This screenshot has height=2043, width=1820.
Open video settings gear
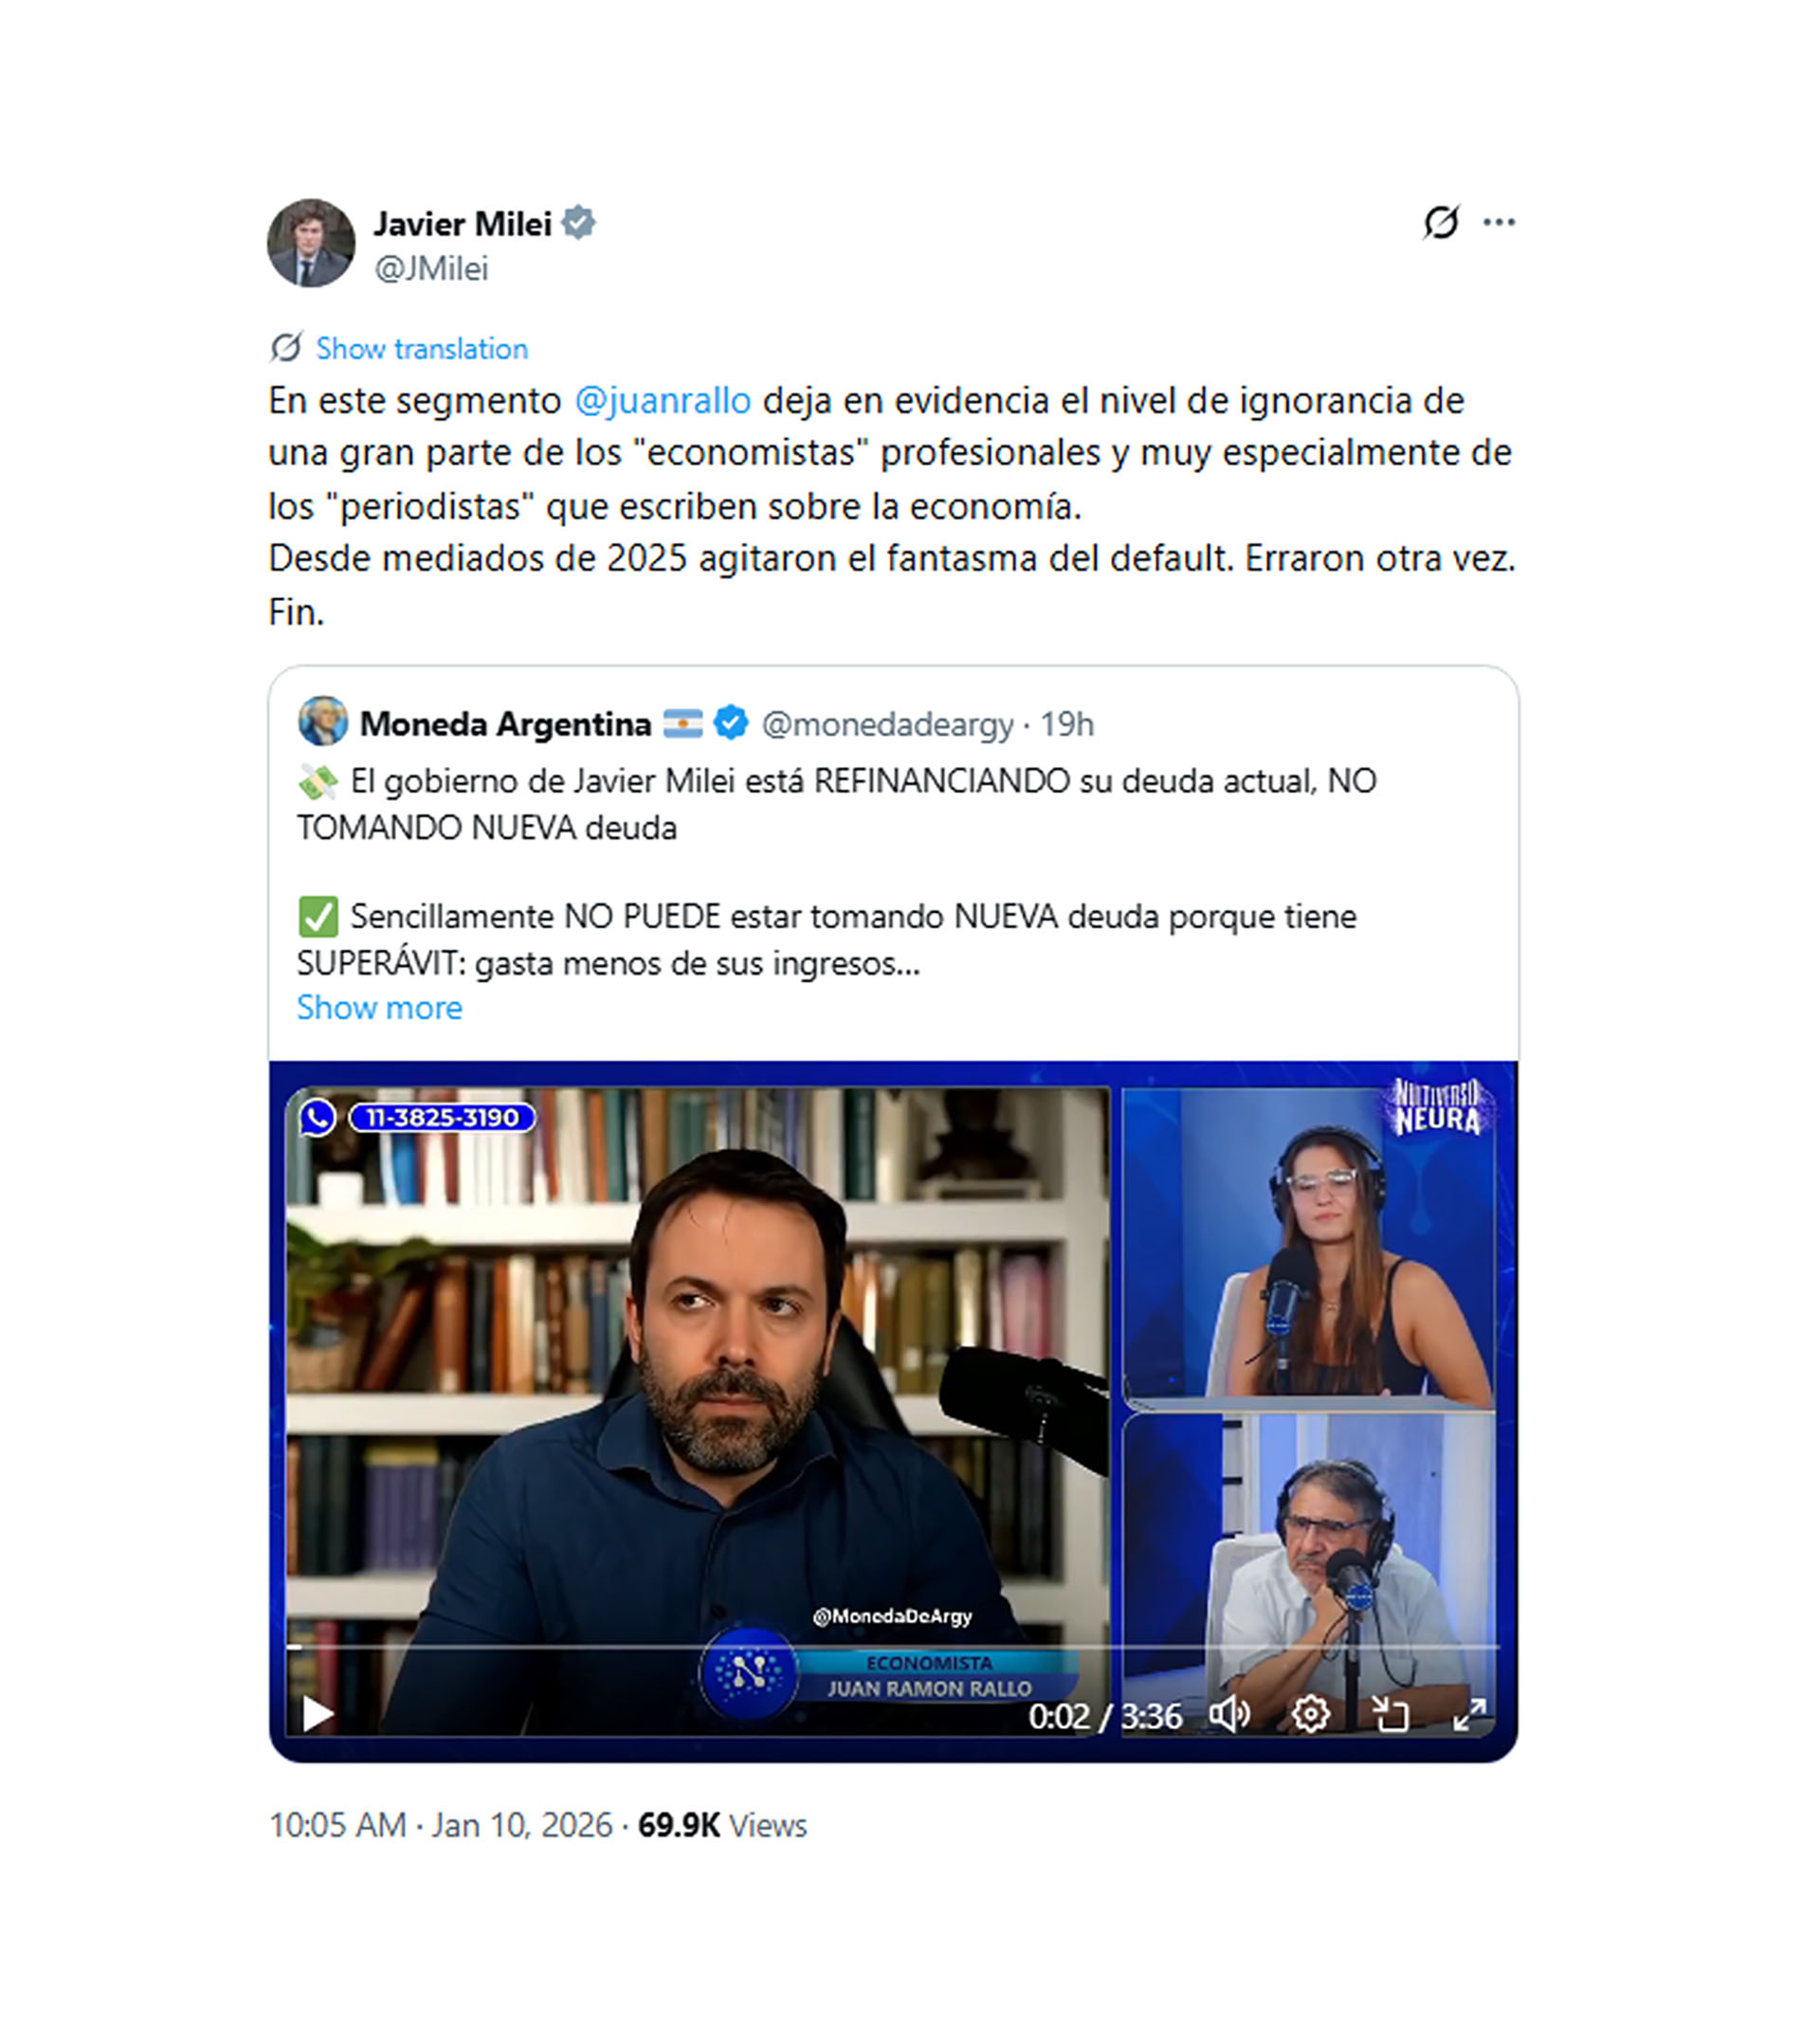point(1310,1716)
